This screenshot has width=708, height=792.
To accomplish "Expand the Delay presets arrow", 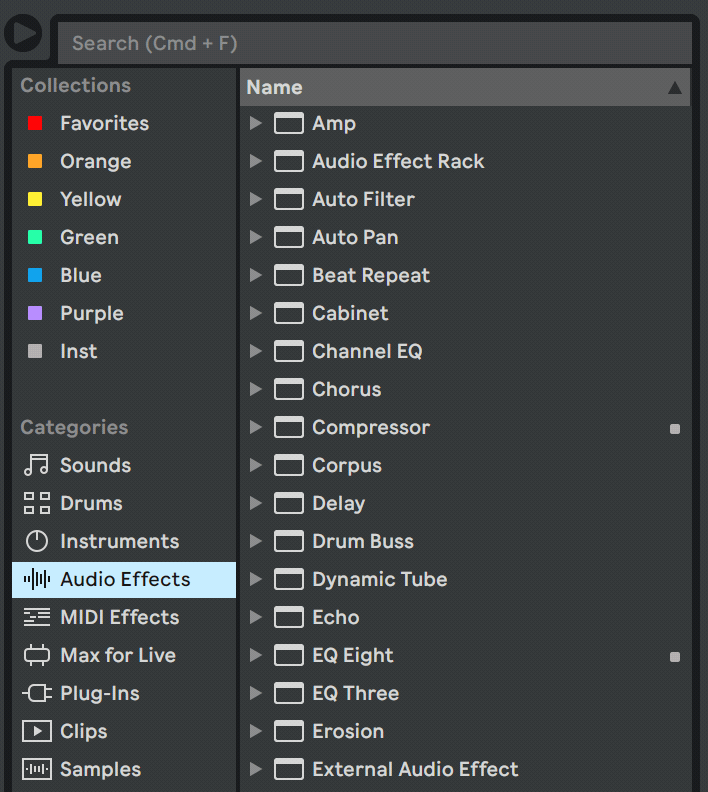I will 256,503.
